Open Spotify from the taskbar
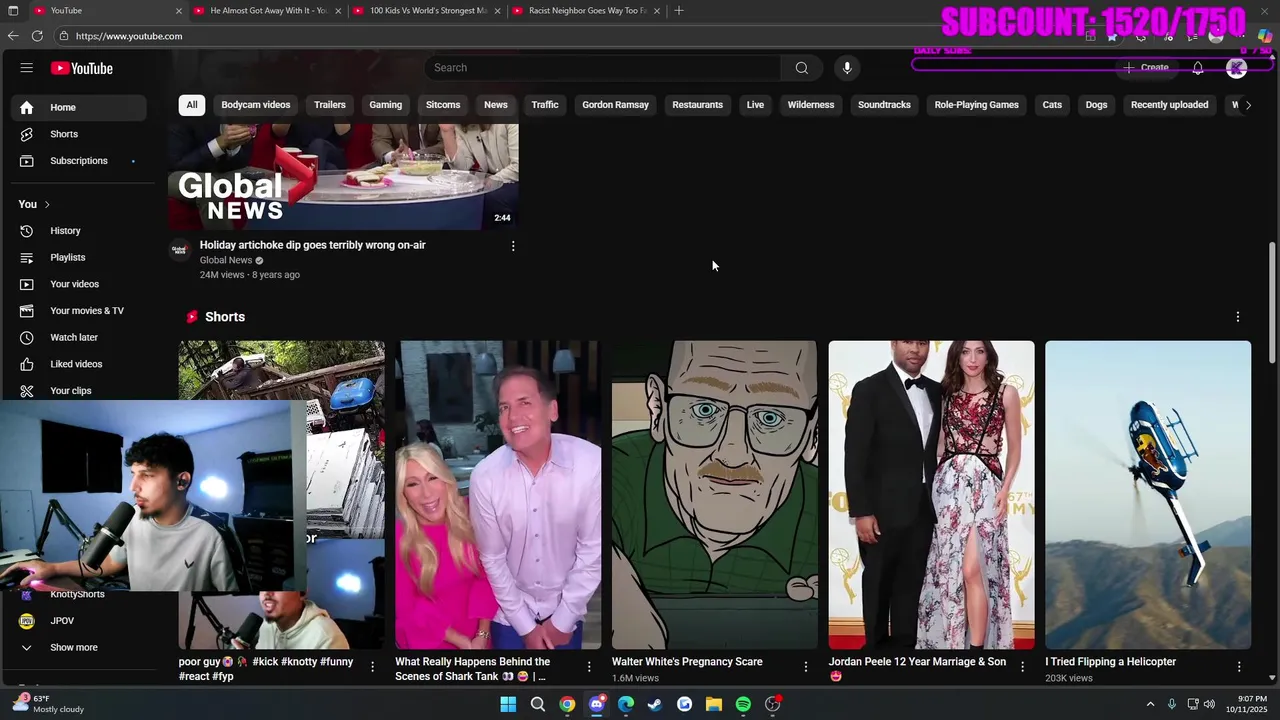Viewport: 1280px width, 720px height. tap(743, 705)
